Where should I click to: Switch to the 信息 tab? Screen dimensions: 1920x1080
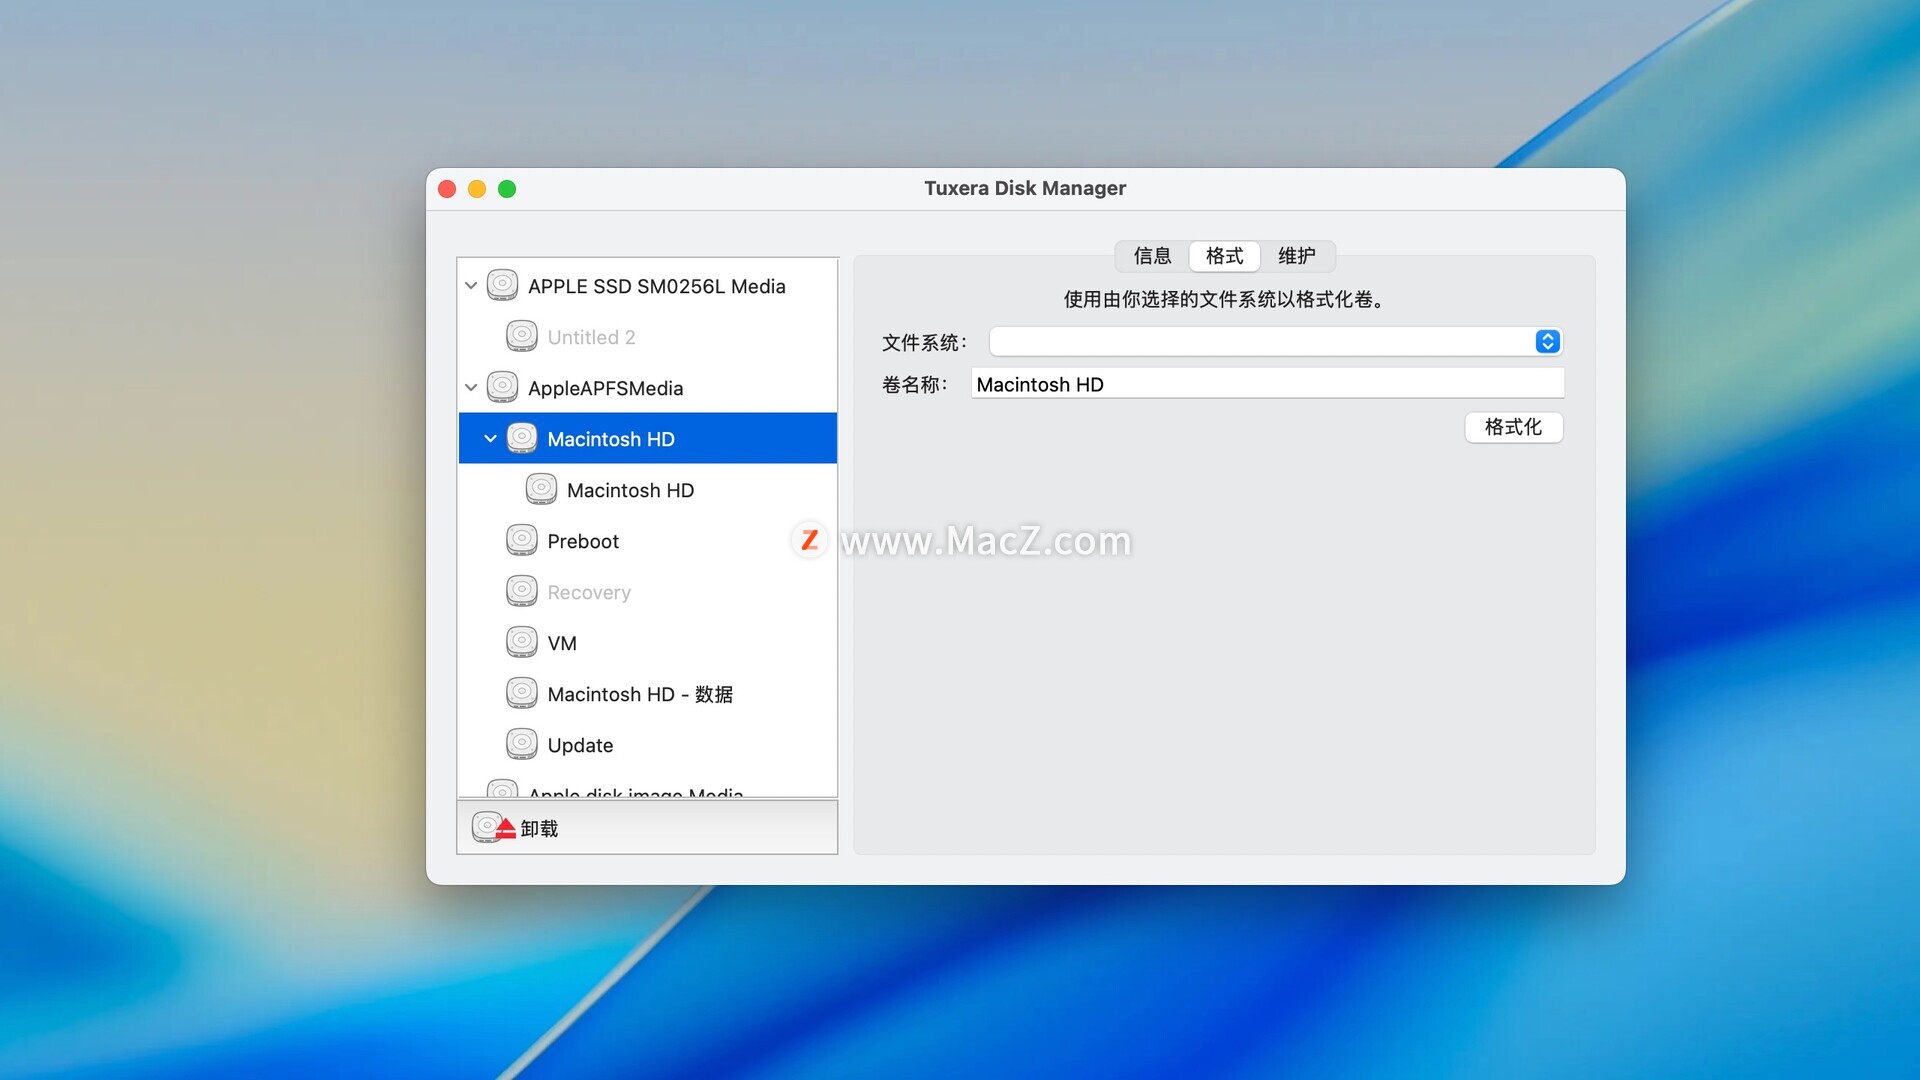click(1152, 256)
